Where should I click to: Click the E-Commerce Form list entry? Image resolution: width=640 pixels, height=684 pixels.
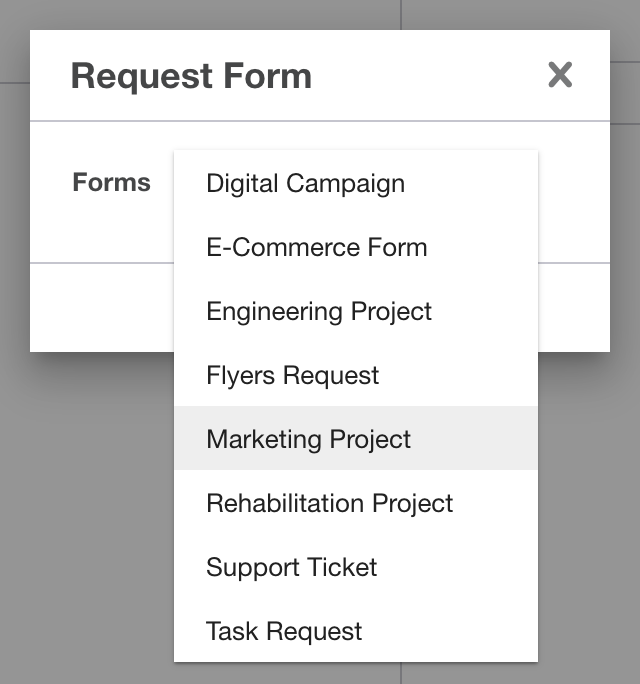pos(317,248)
